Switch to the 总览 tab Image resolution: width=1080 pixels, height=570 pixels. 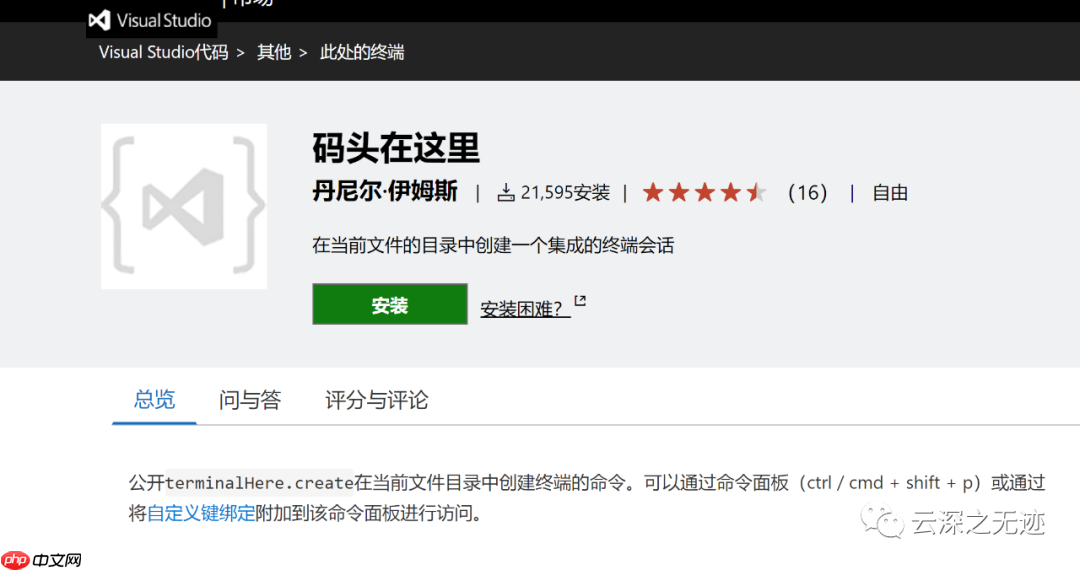click(x=154, y=400)
